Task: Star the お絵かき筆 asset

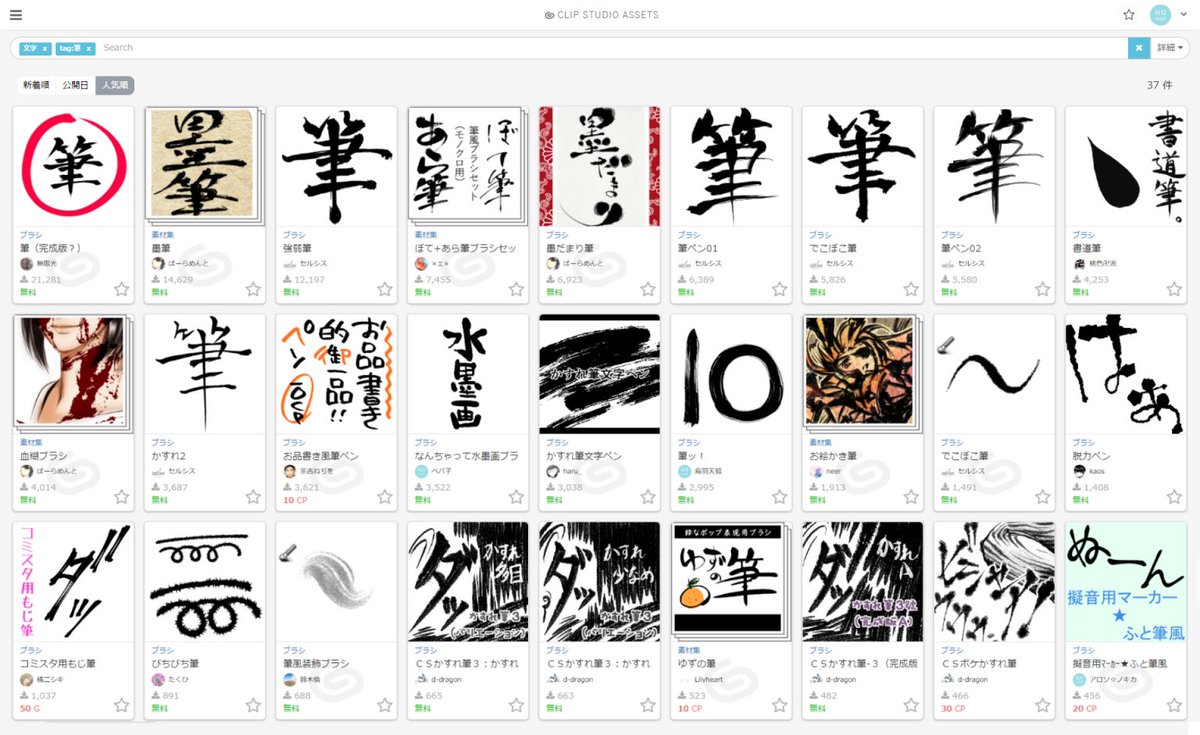Action: tap(911, 497)
